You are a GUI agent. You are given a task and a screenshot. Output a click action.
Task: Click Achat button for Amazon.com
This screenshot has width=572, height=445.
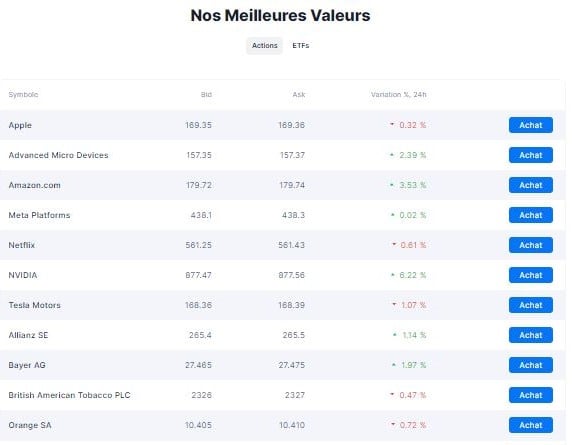coord(531,185)
